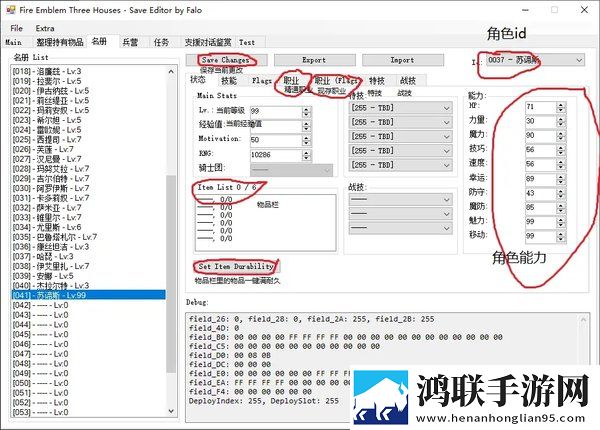This screenshot has height=430, width=600.
Task: Select roster entry [026] Lv:7
Action: click(89, 149)
